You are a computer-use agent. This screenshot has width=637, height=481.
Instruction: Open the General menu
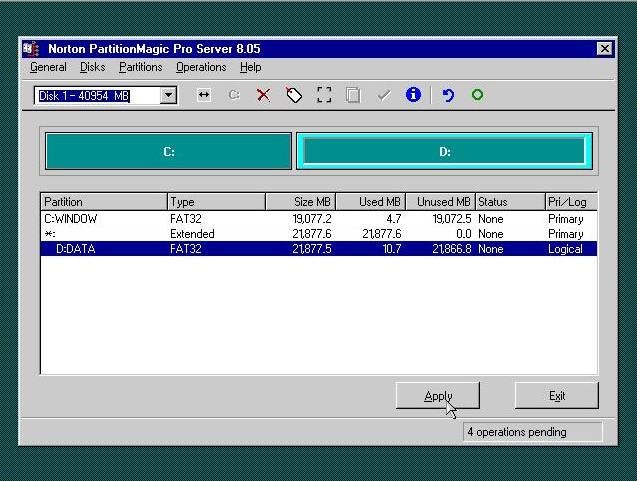[48, 67]
